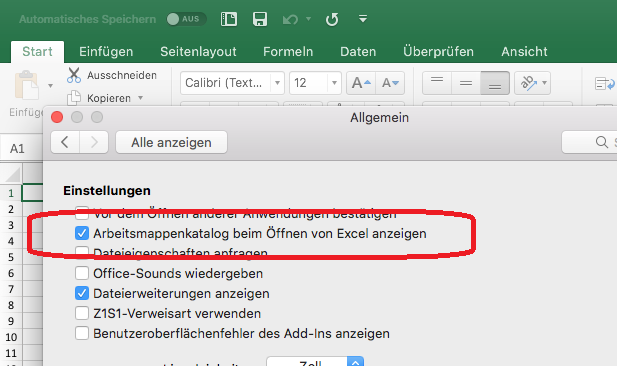Open the Überprüfen ribbon tab
The image size is (617, 366).
pos(438,52)
